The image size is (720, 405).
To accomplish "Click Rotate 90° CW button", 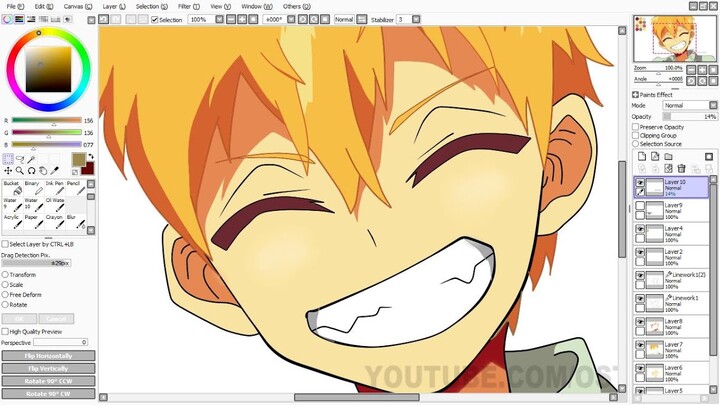I will click(x=48, y=394).
